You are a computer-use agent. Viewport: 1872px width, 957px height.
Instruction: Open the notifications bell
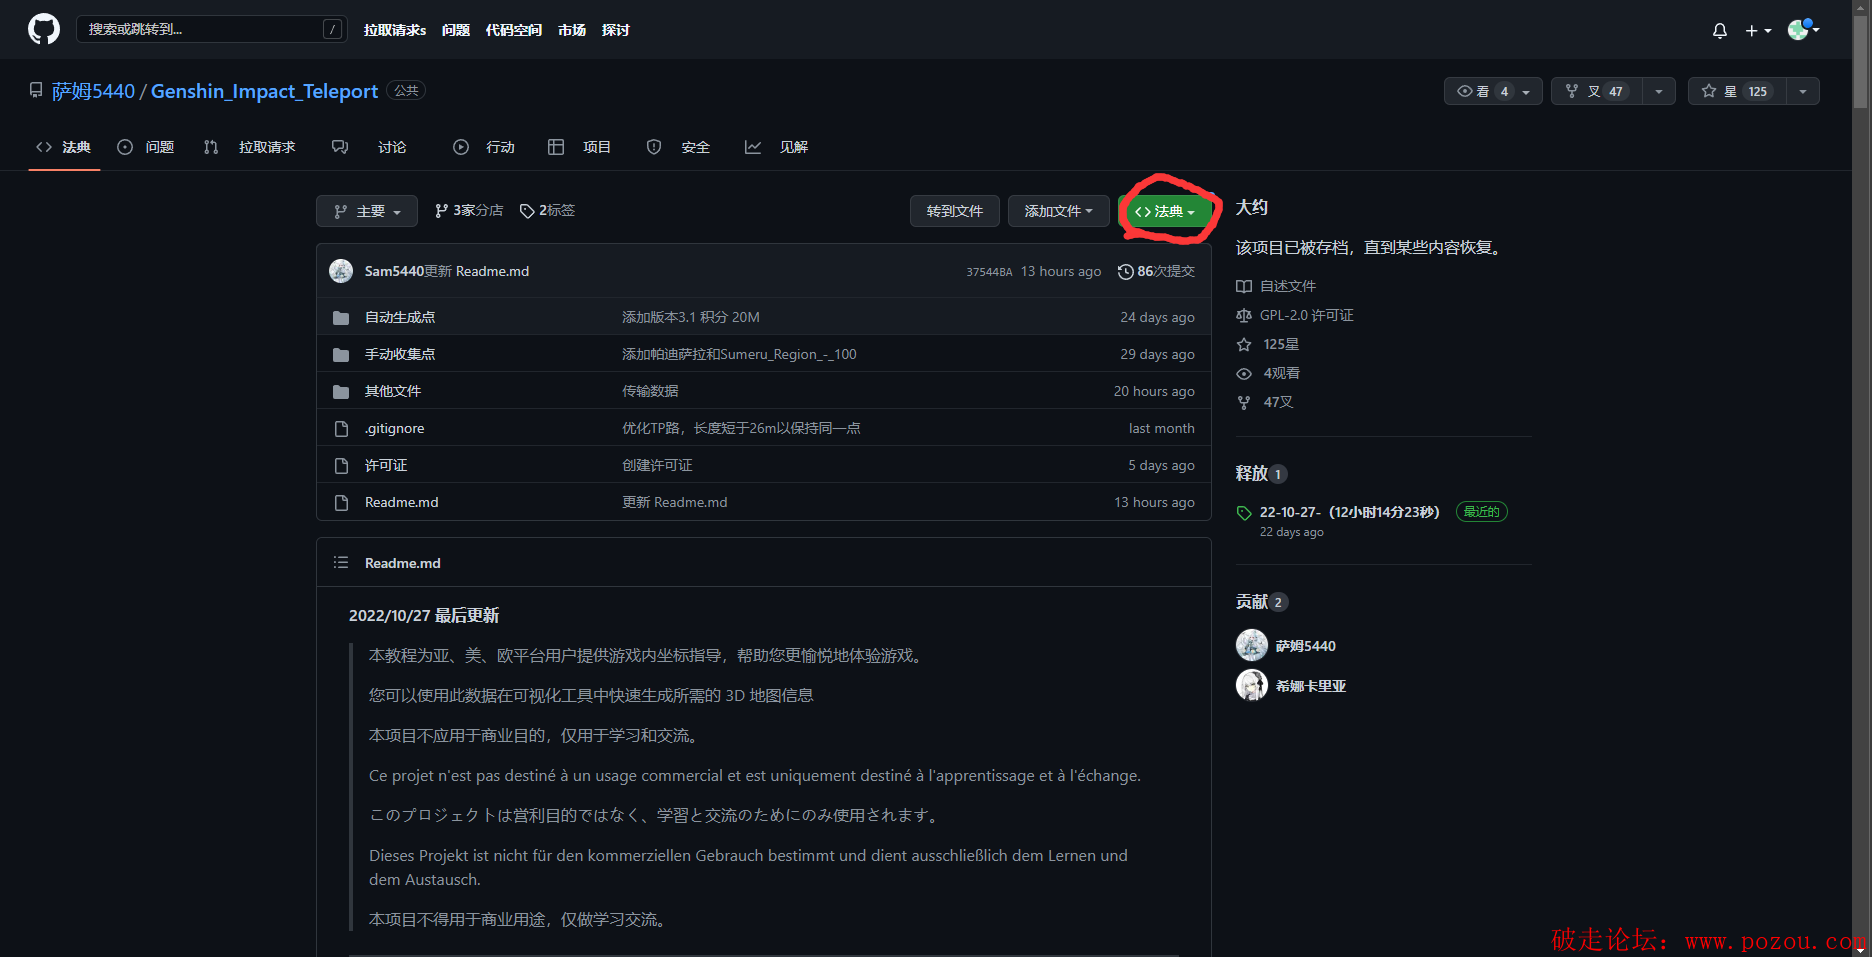click(1720, 31)
